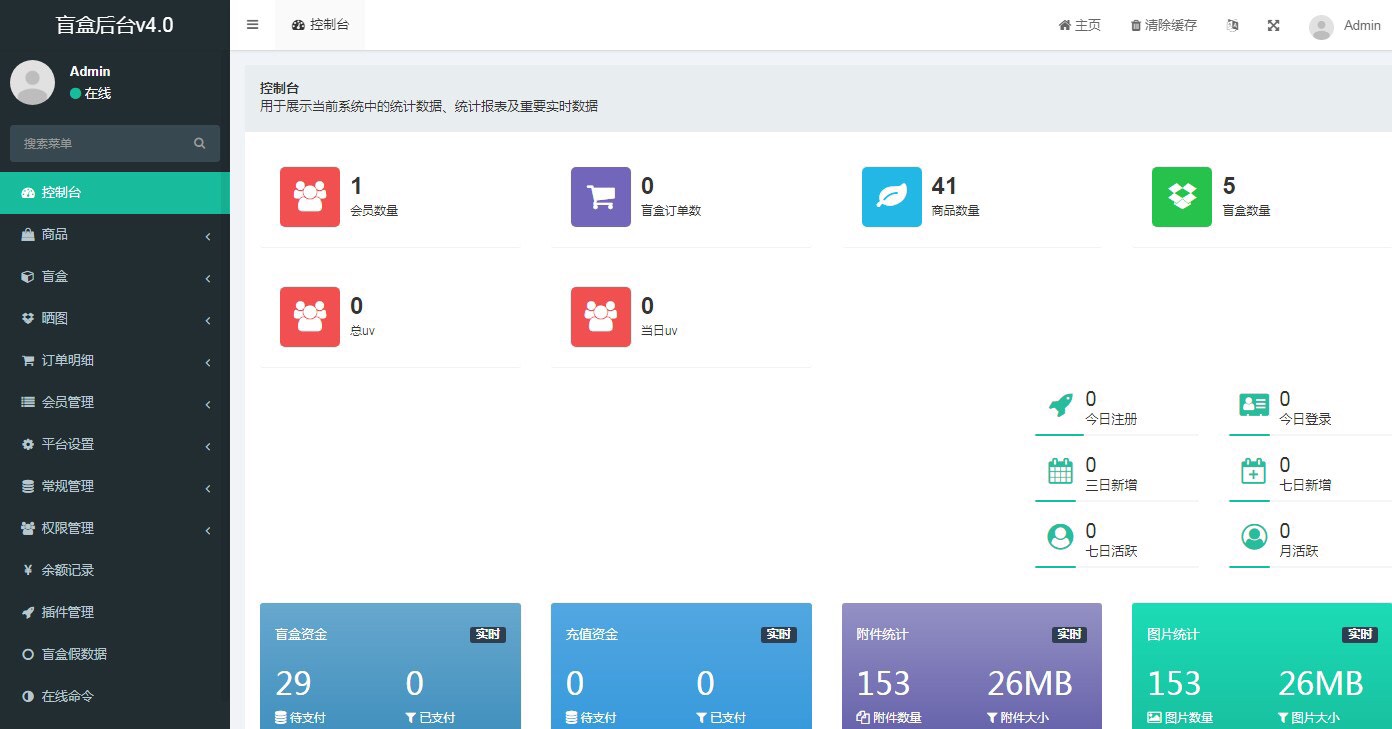Toggle the hamburger sidebar menu icon

pos(252,25)
